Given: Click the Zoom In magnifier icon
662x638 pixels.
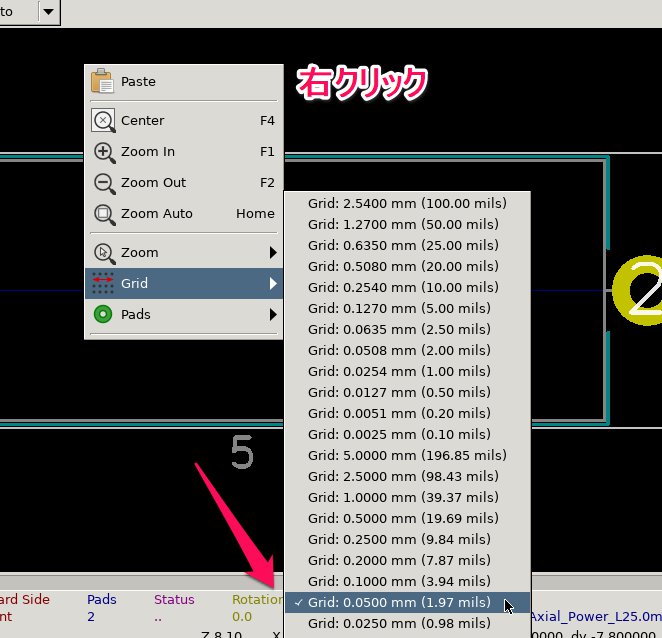Looking at the screenshot, I should (x=103, y=152).
